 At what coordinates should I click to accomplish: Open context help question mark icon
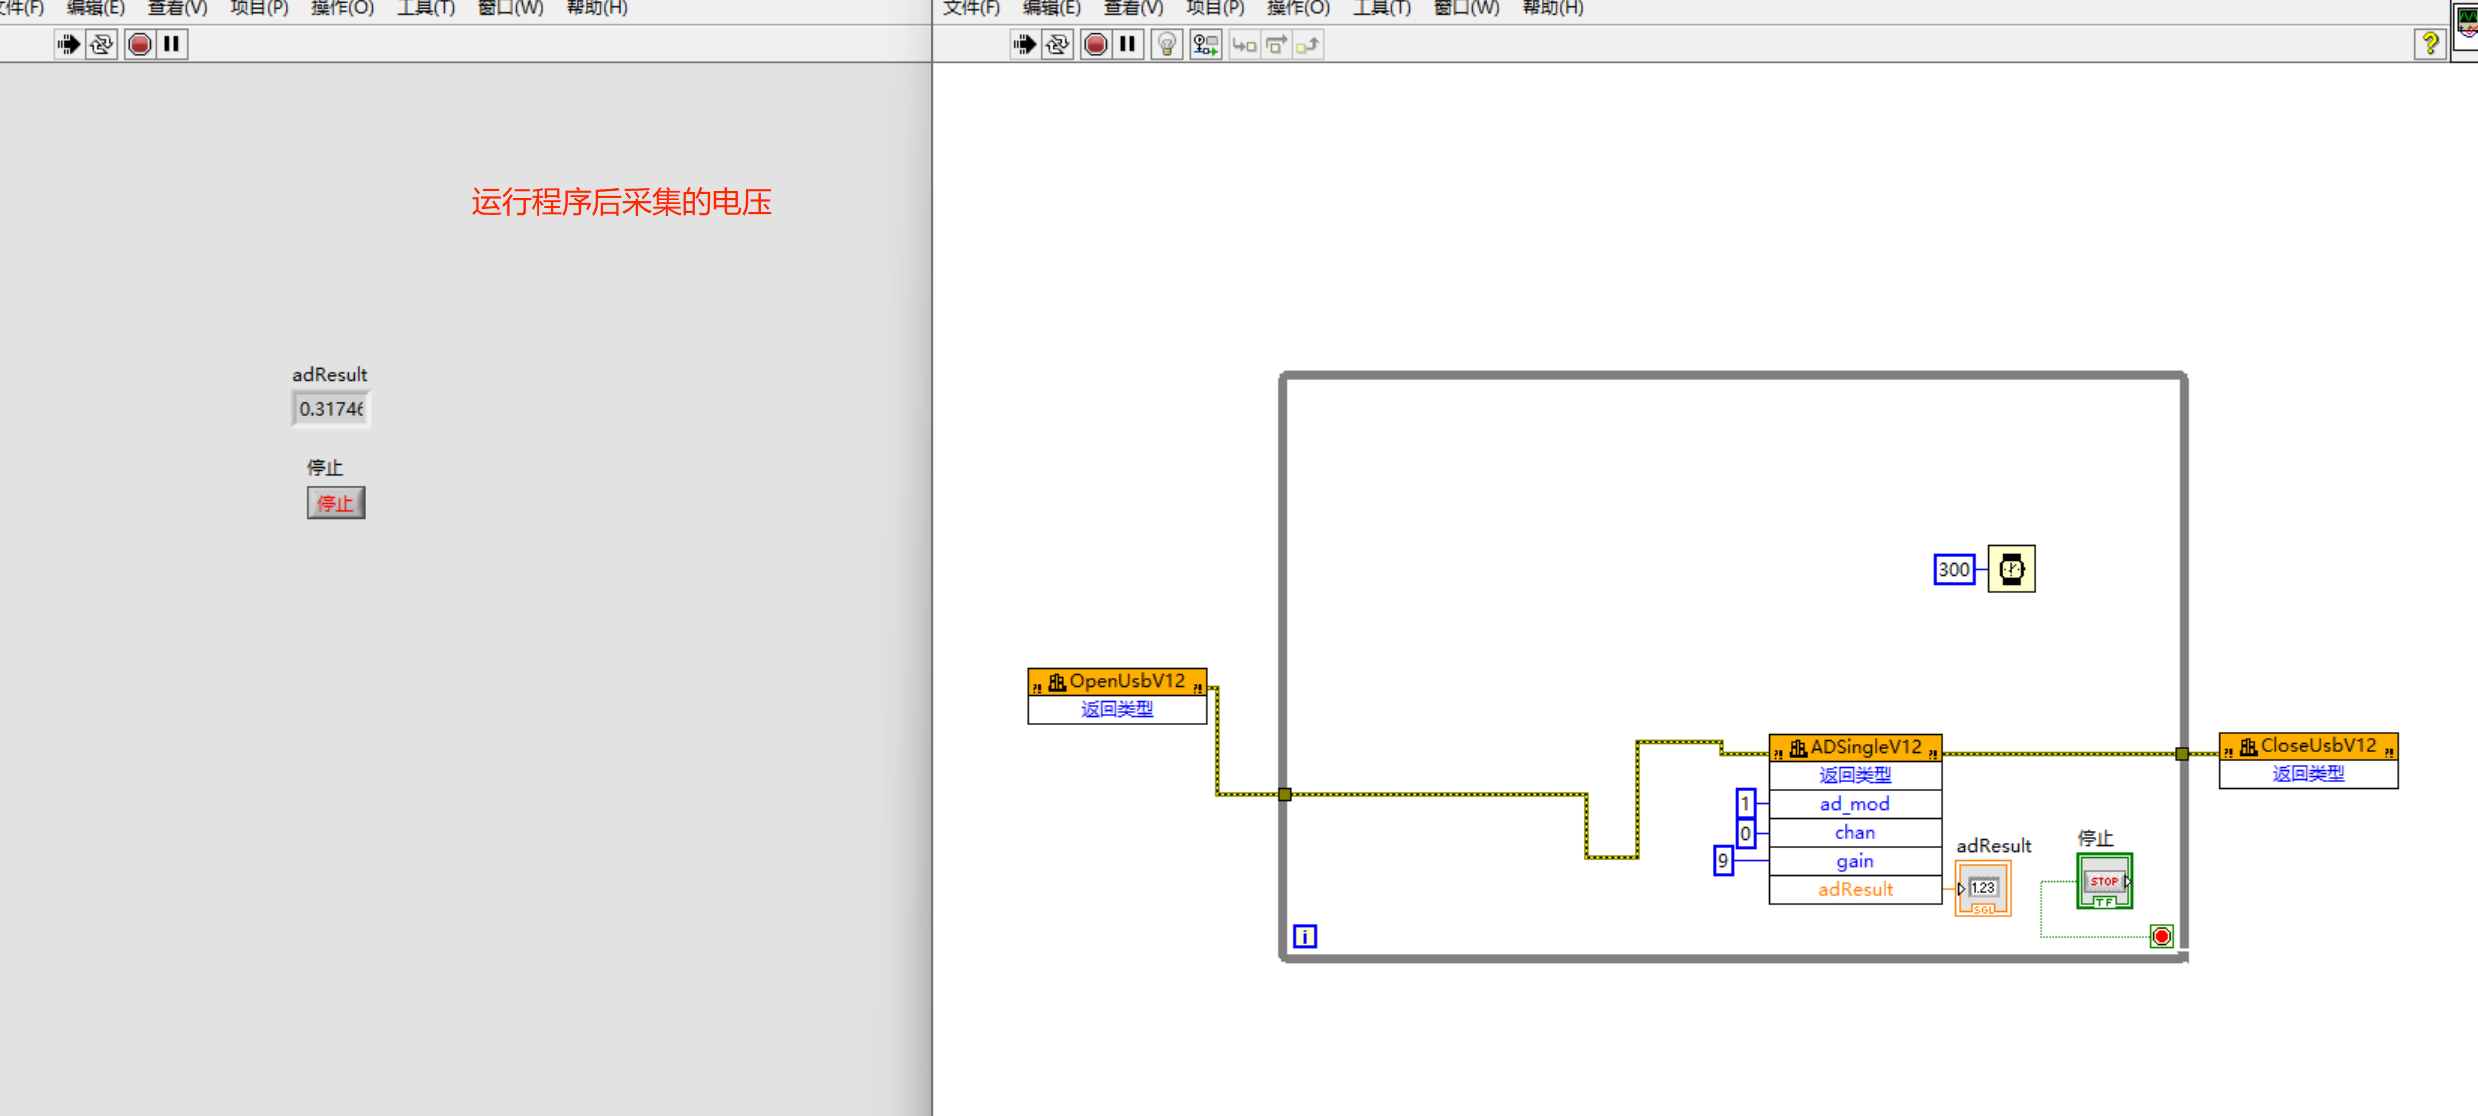click(2431, 44)
